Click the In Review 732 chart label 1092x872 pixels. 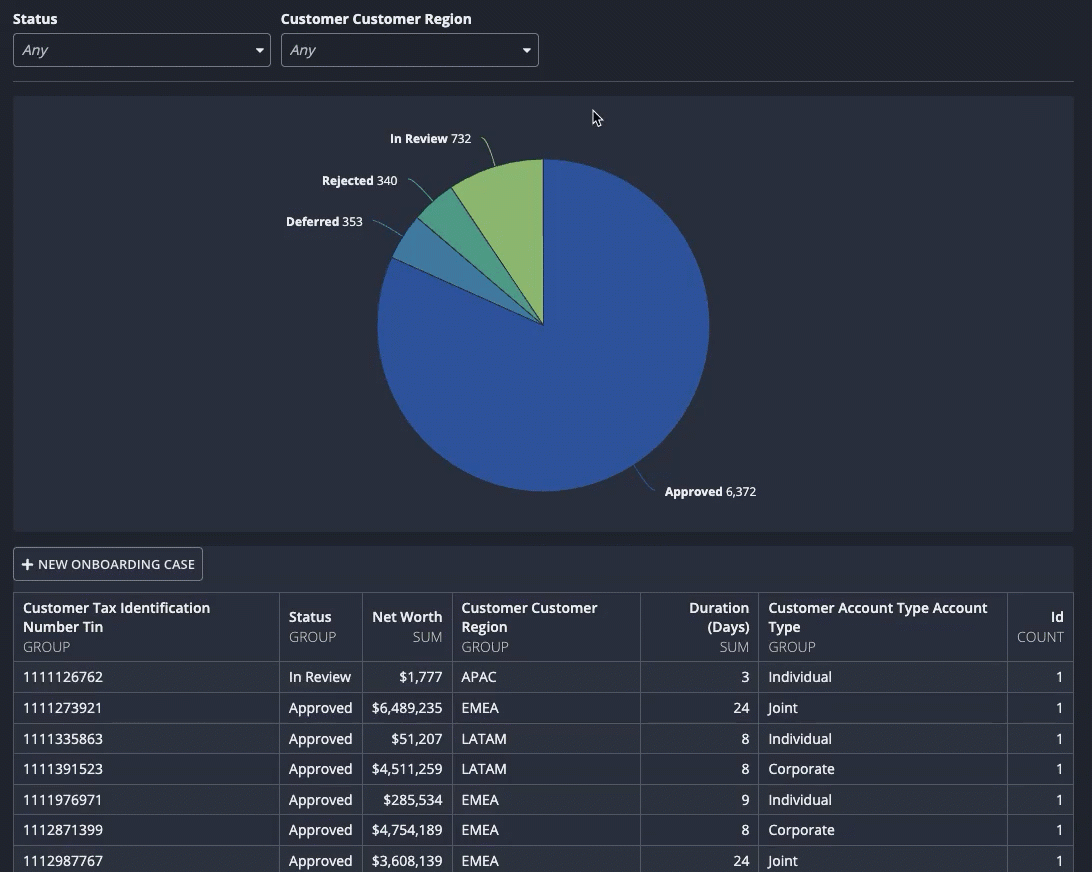430,139
